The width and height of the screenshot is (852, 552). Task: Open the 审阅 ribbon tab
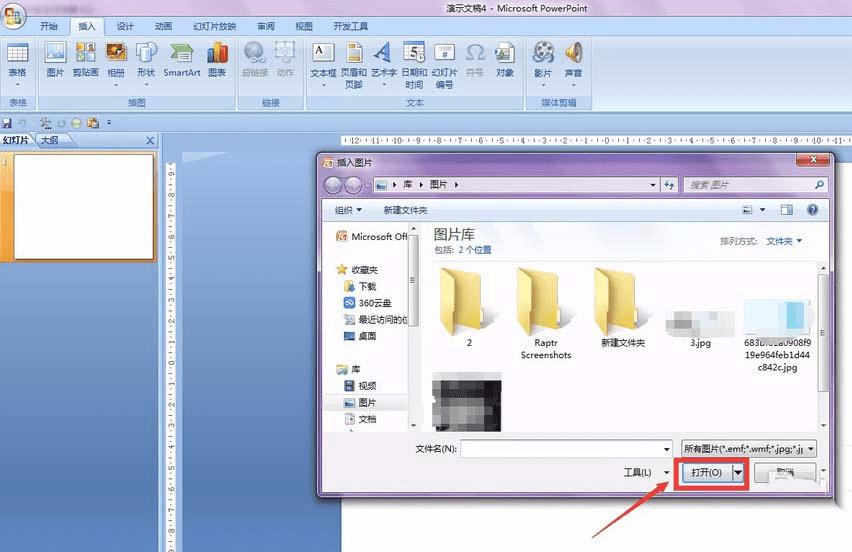(x=266, y=26)
